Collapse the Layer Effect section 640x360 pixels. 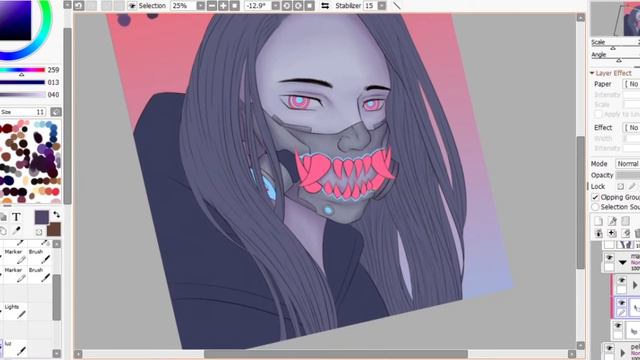pyautogui.click(x=592, y=73)
